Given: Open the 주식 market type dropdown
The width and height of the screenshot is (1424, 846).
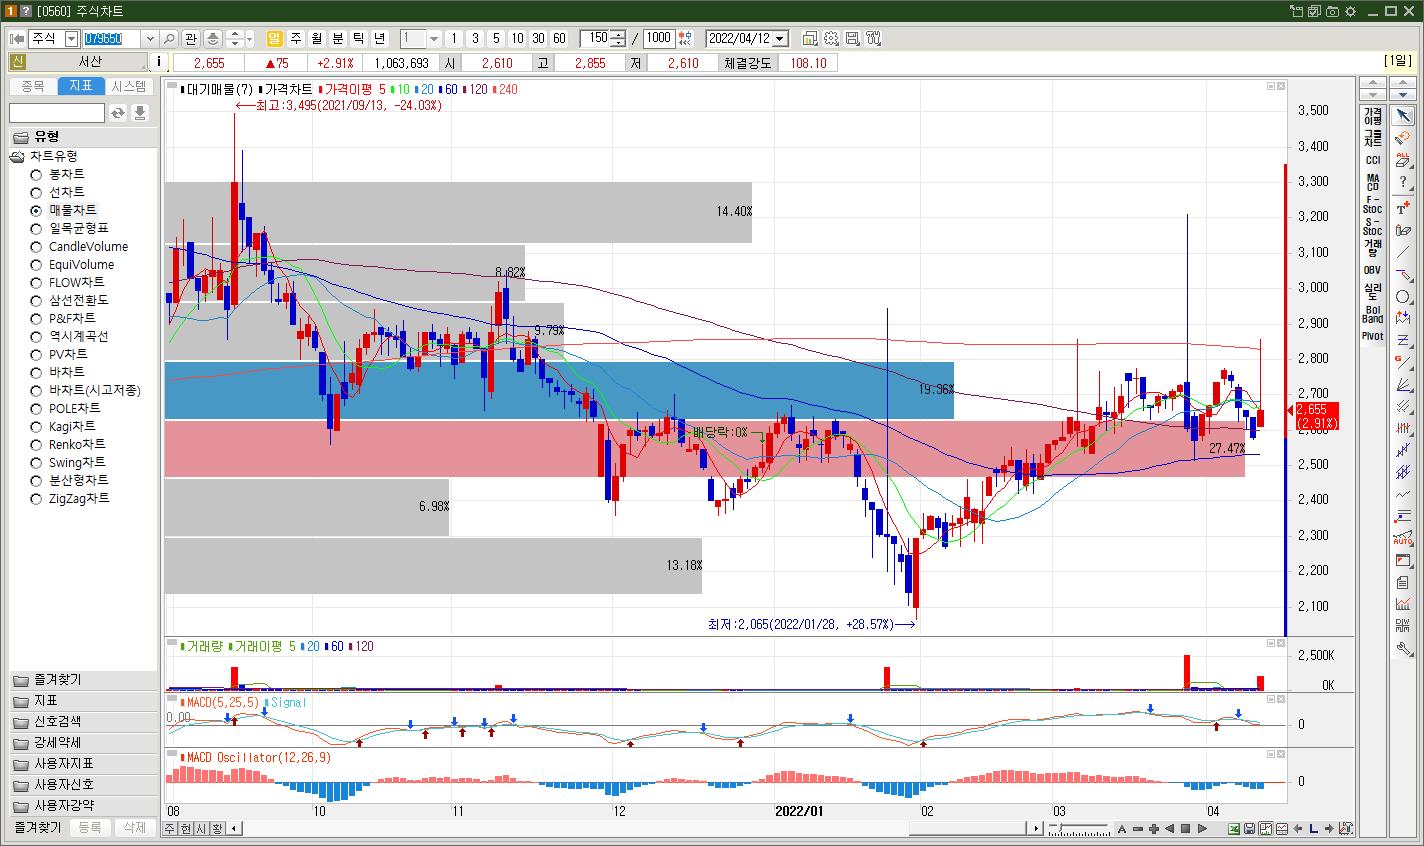Looking at the screenshot, I should (x=71, y=38).
